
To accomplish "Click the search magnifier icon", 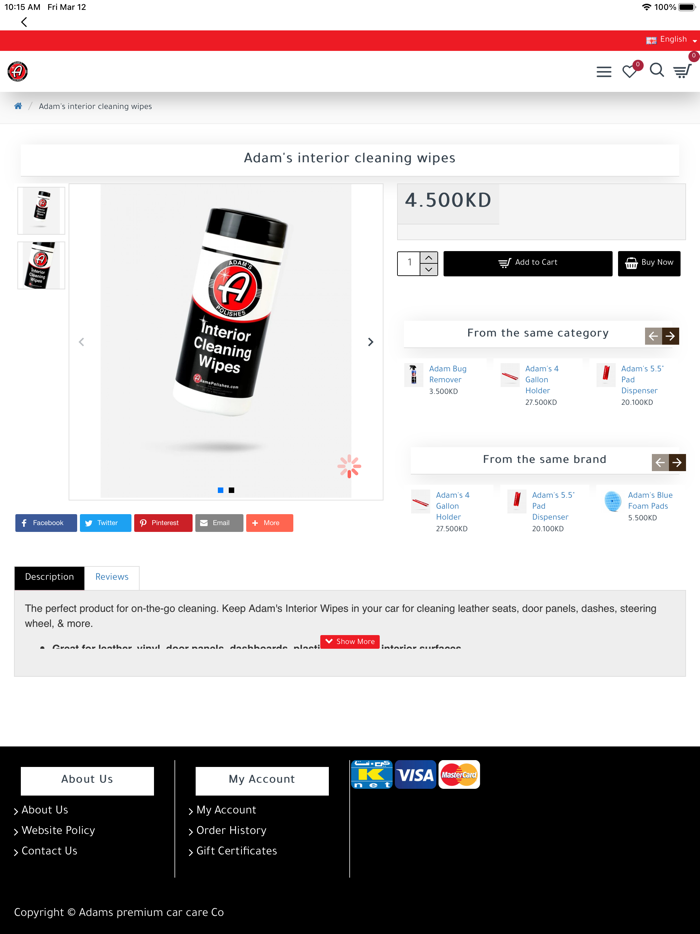I will (x=657, y=70).
